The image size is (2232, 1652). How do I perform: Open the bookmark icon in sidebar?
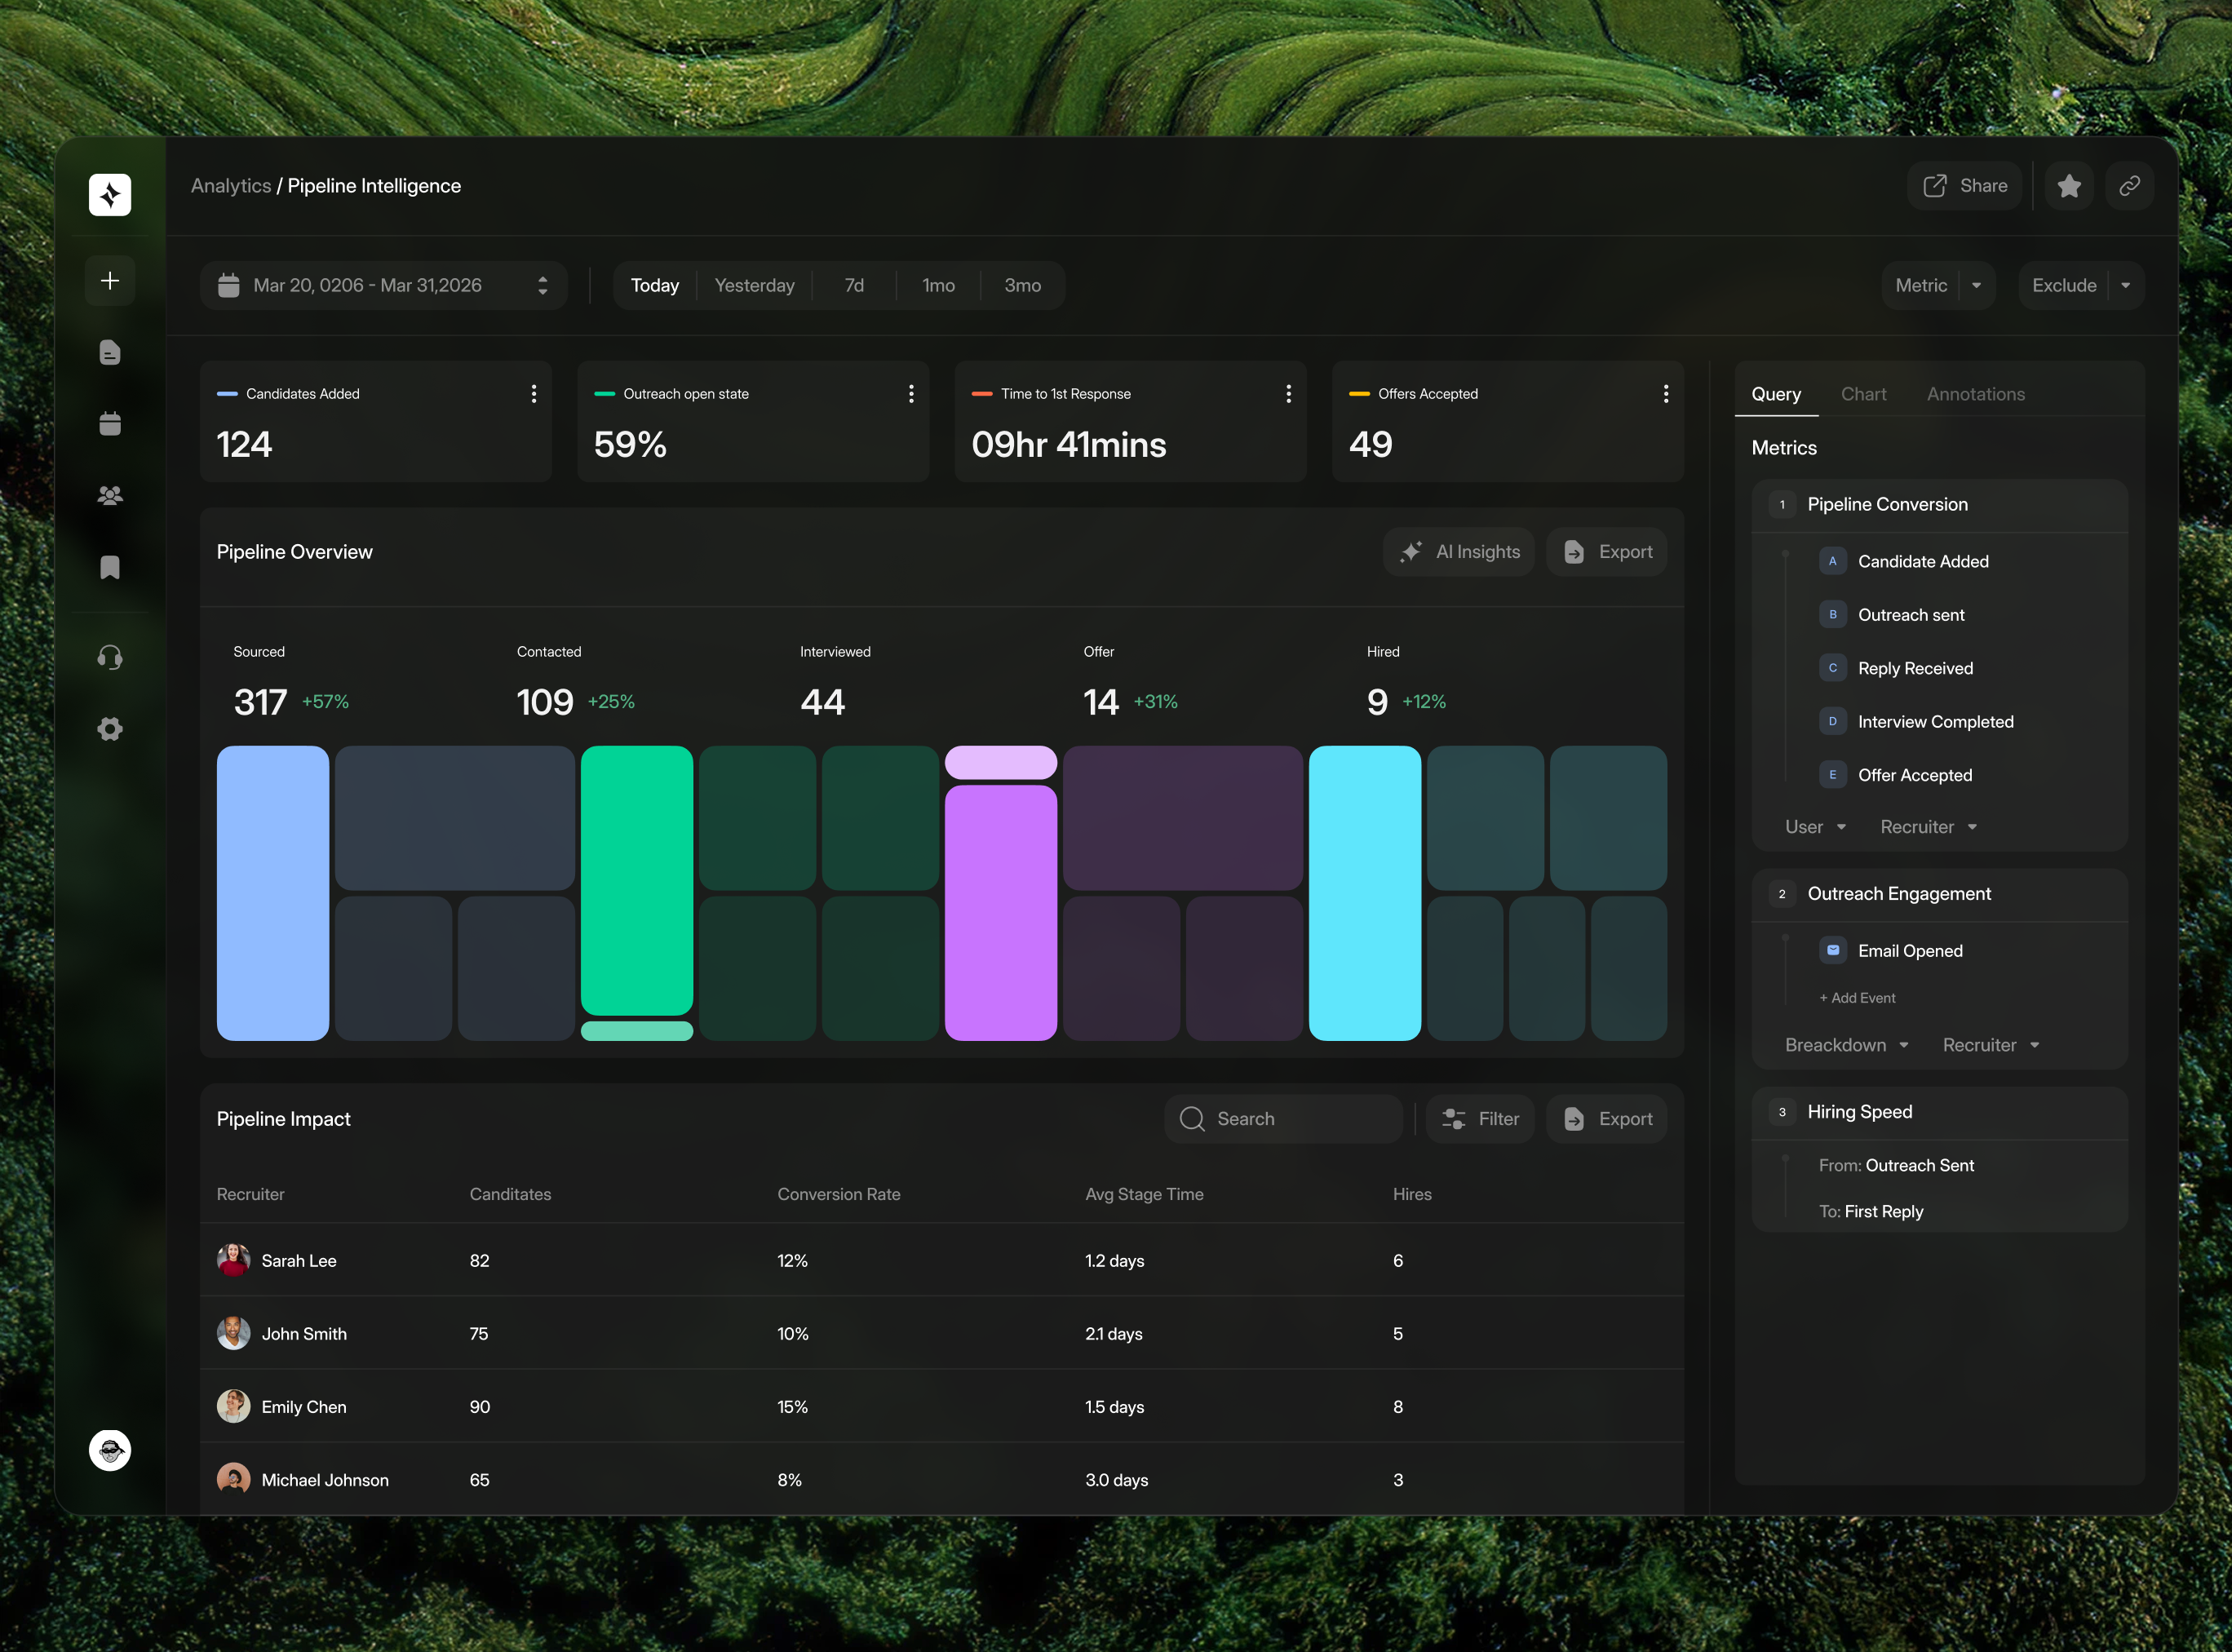point(110,568)
